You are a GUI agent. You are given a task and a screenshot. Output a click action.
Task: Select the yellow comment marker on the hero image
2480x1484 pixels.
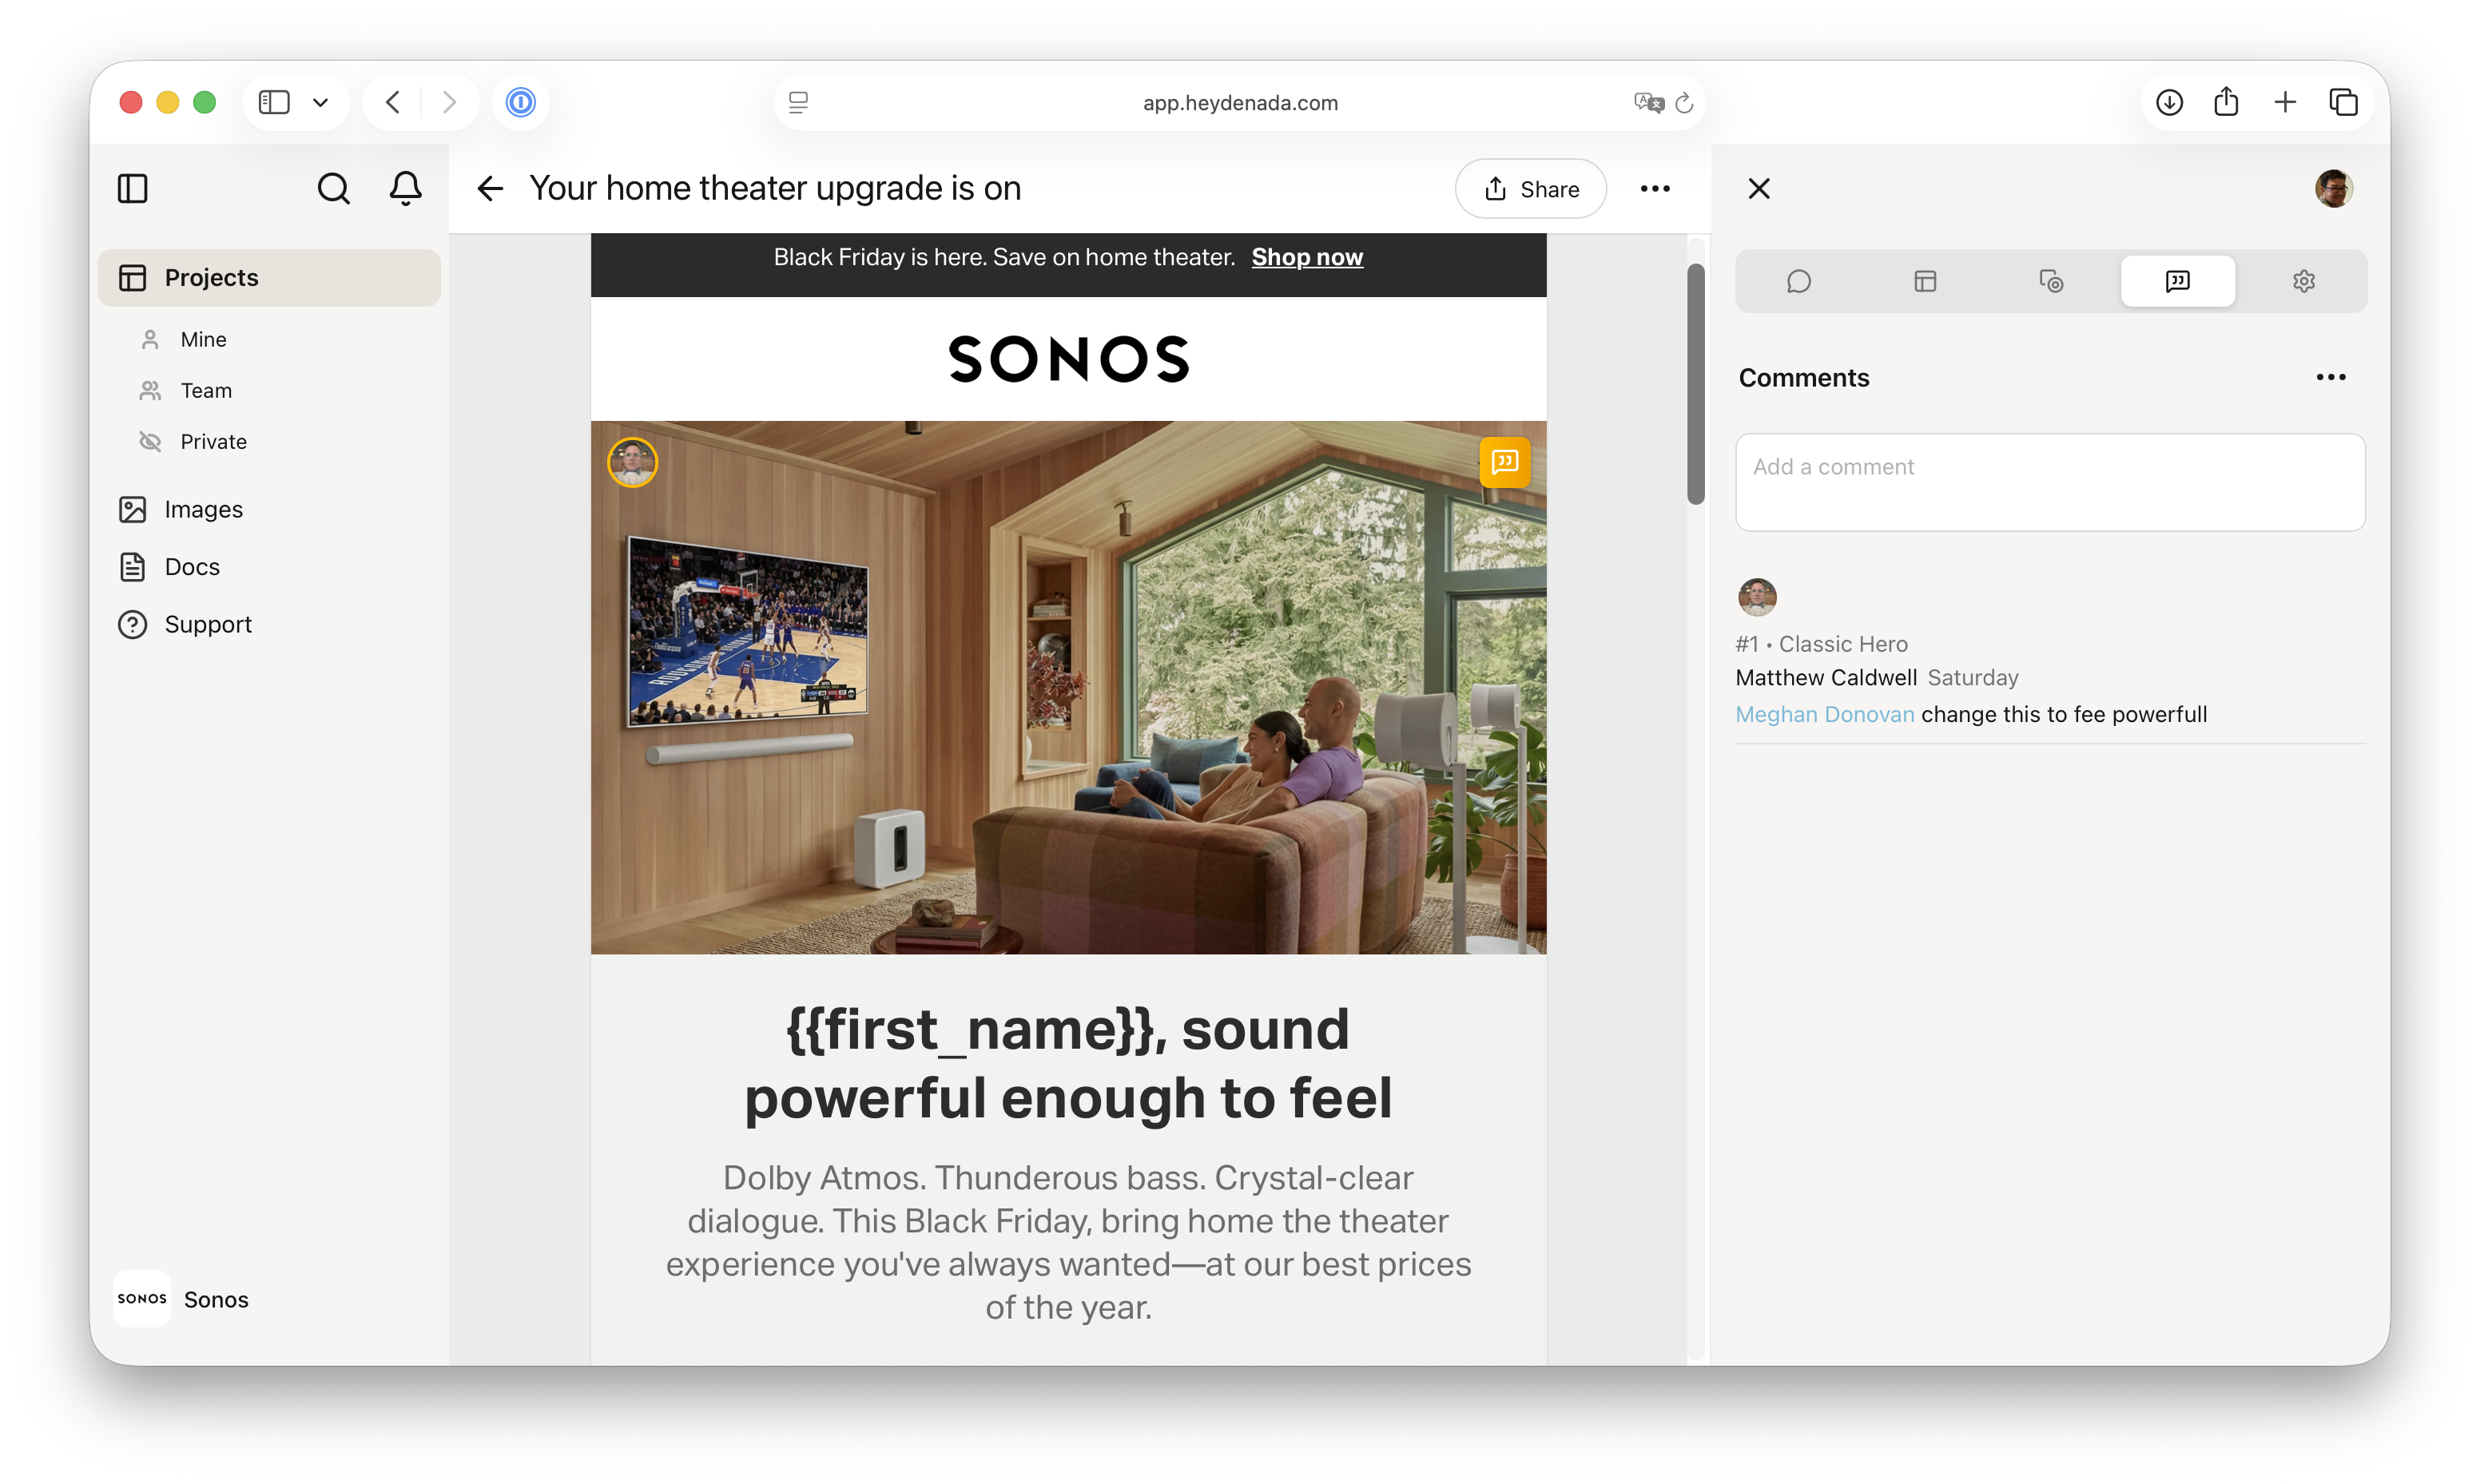click(x=1505, y=462)
